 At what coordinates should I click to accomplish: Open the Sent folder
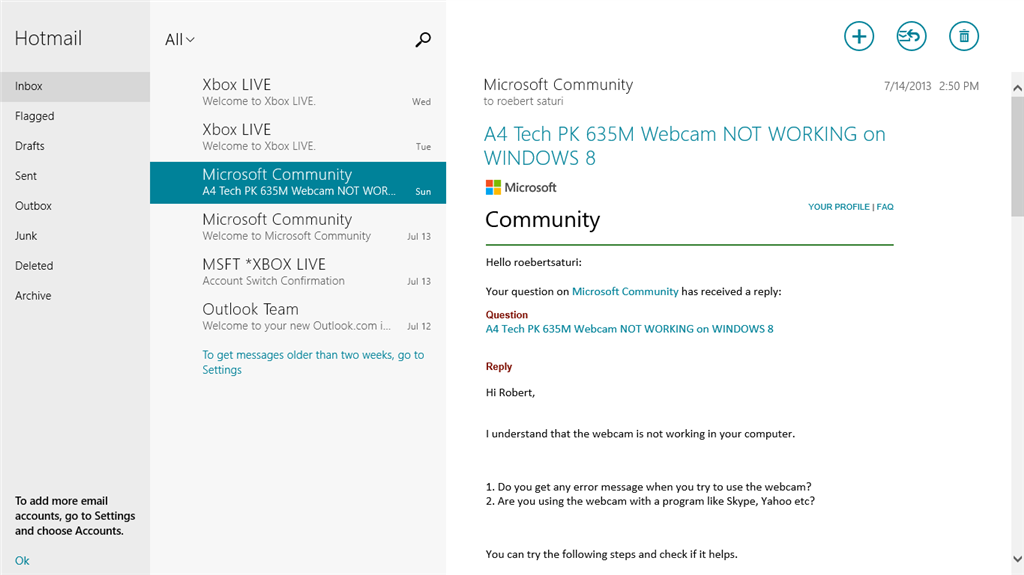click(75, 176)
